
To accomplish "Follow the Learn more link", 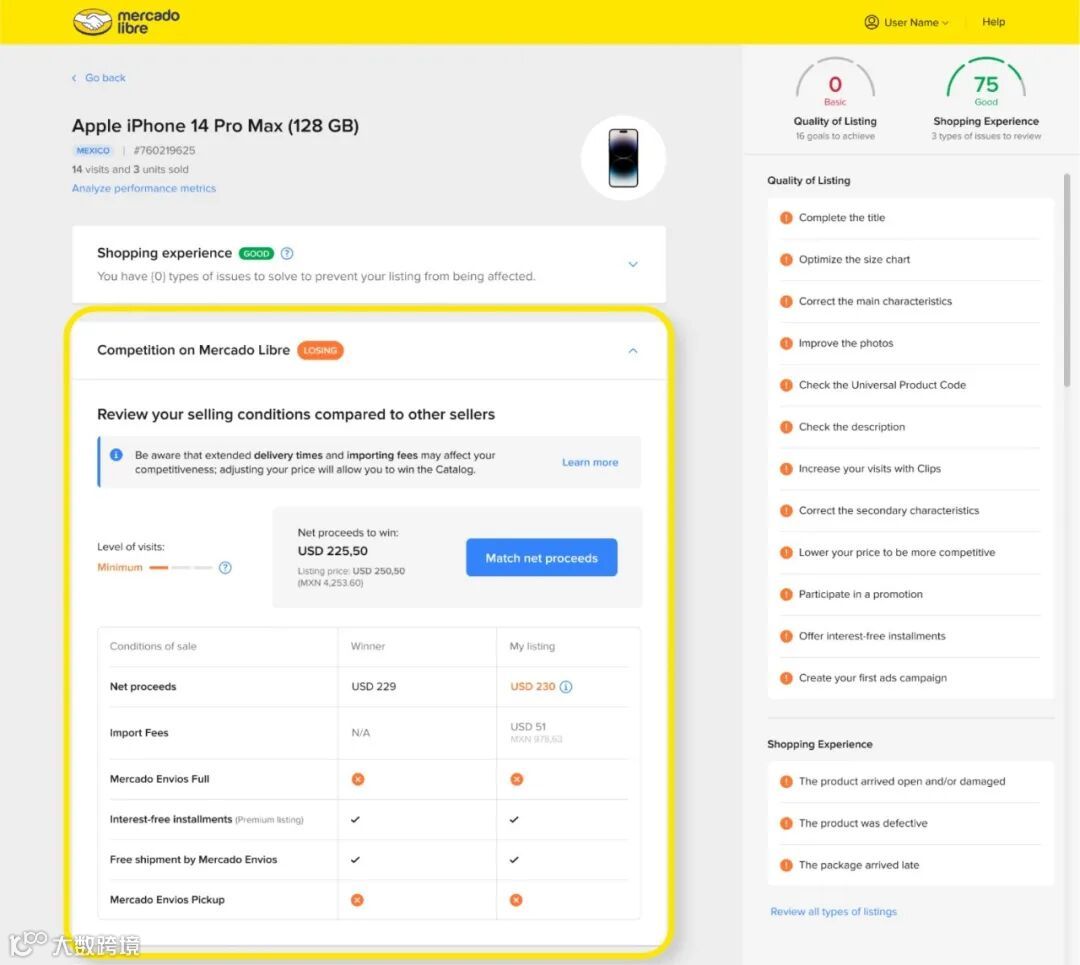I will click(590, 462).
